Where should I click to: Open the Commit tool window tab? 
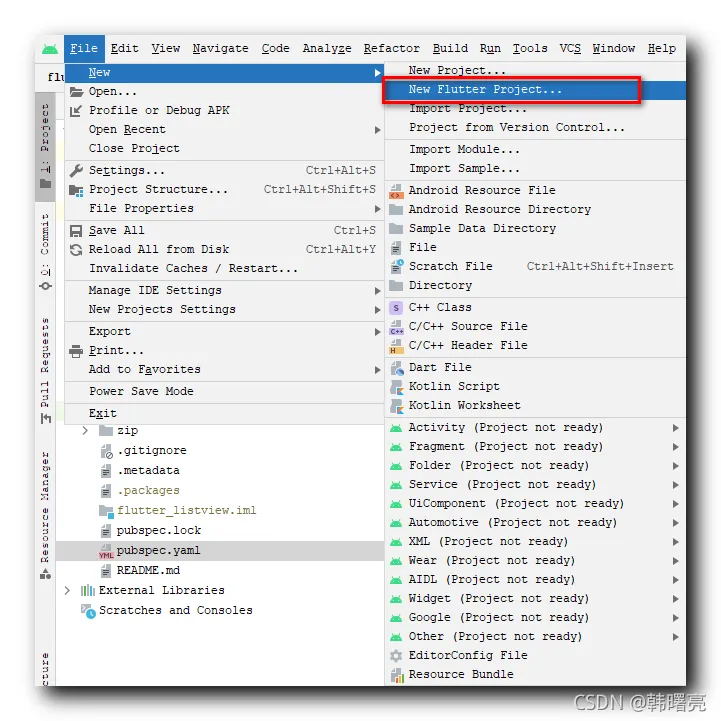(x=45, y=252)
